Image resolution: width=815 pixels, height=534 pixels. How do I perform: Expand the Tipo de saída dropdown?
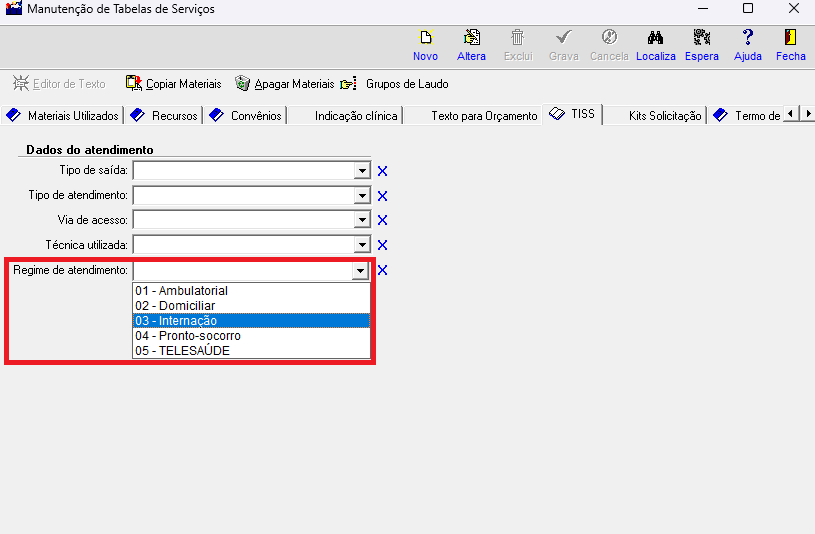tap(362, 172)
